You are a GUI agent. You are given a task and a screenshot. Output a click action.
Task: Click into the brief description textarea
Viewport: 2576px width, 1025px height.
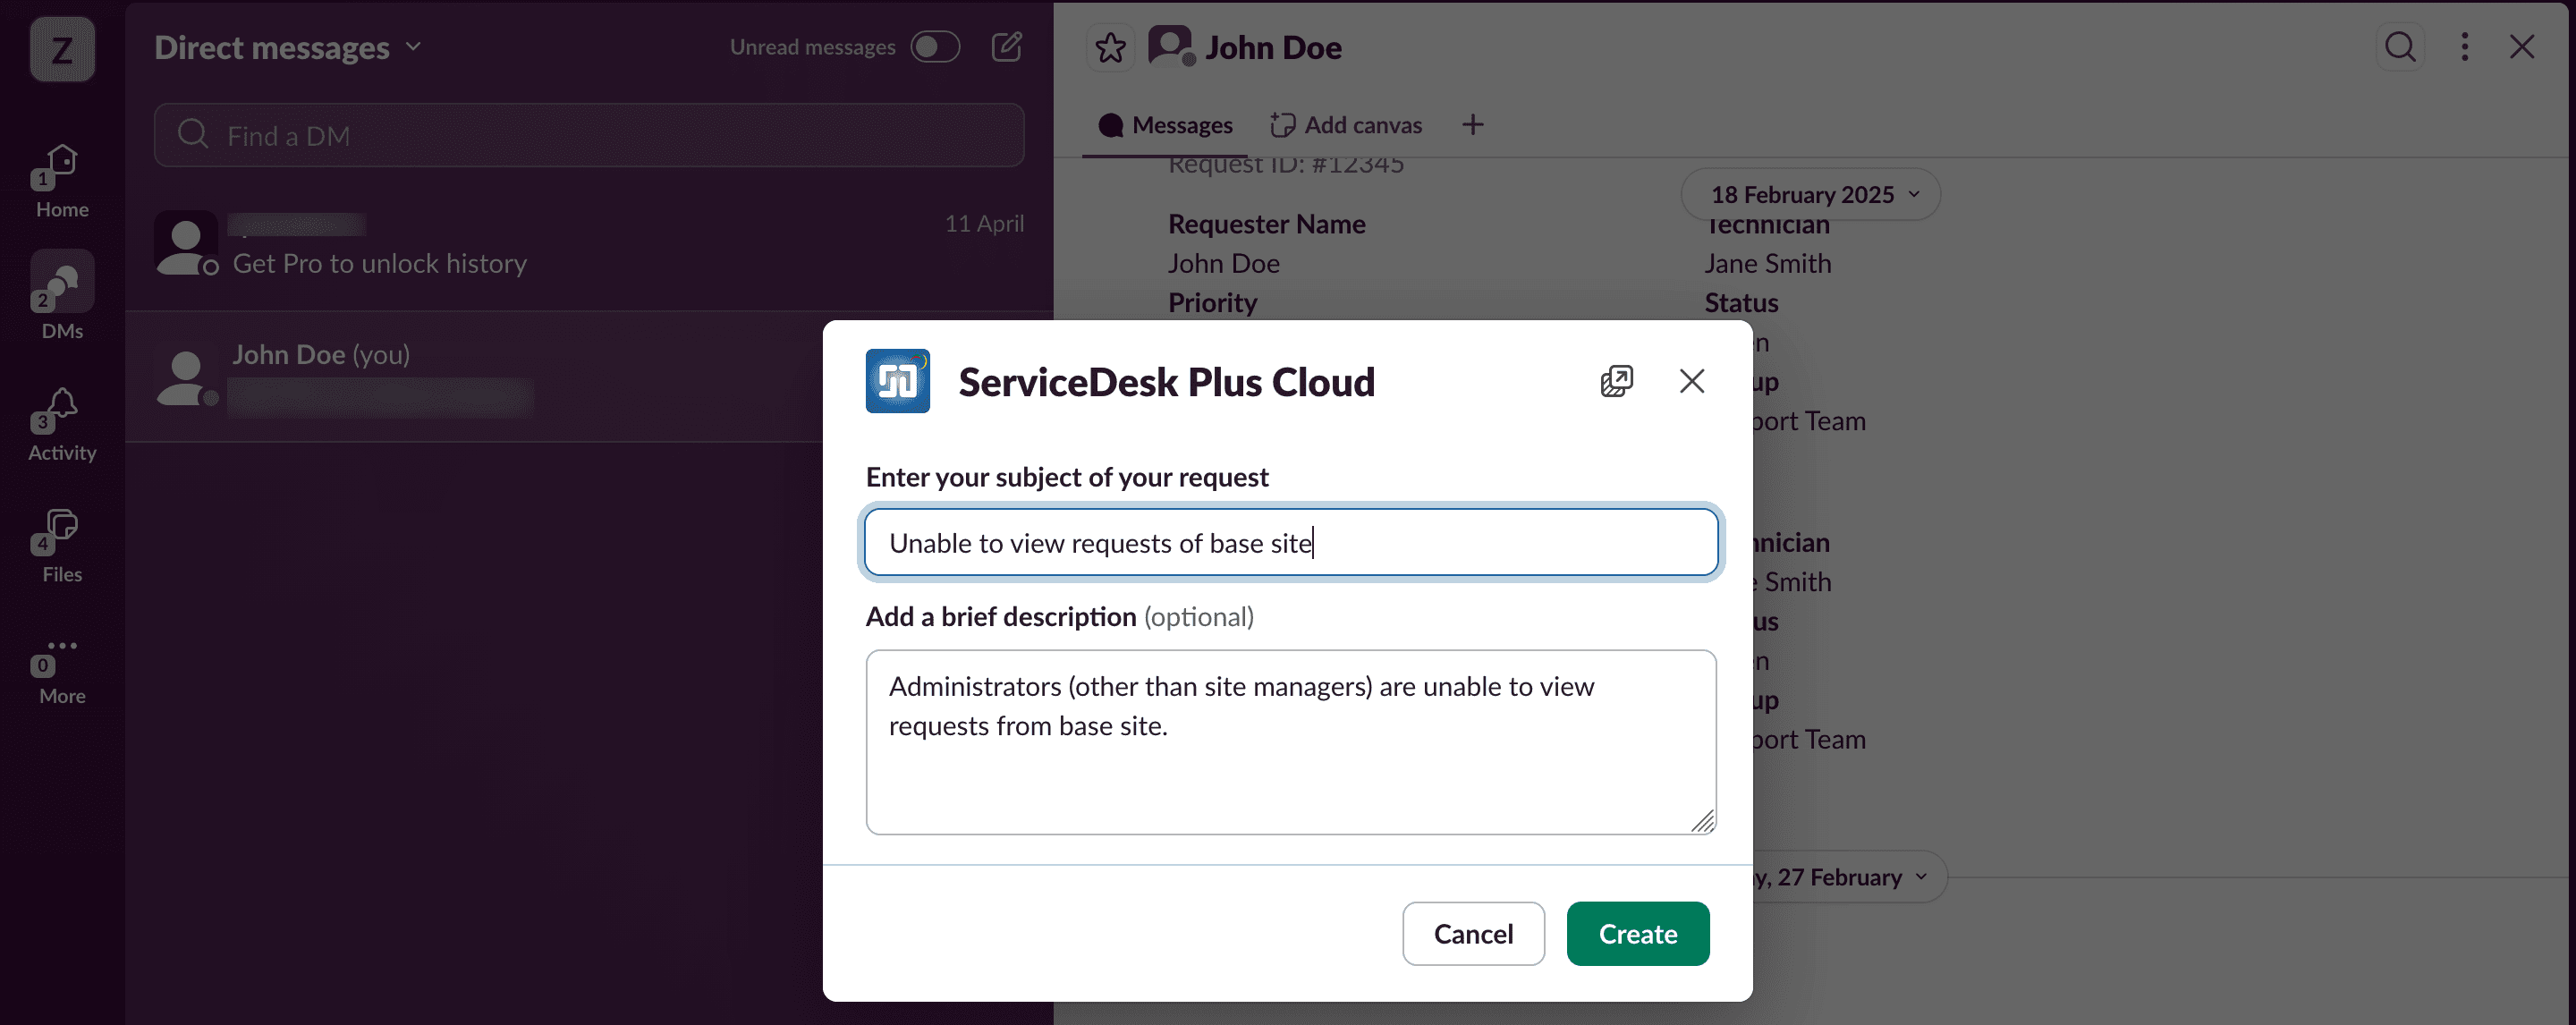[1291, 742]
